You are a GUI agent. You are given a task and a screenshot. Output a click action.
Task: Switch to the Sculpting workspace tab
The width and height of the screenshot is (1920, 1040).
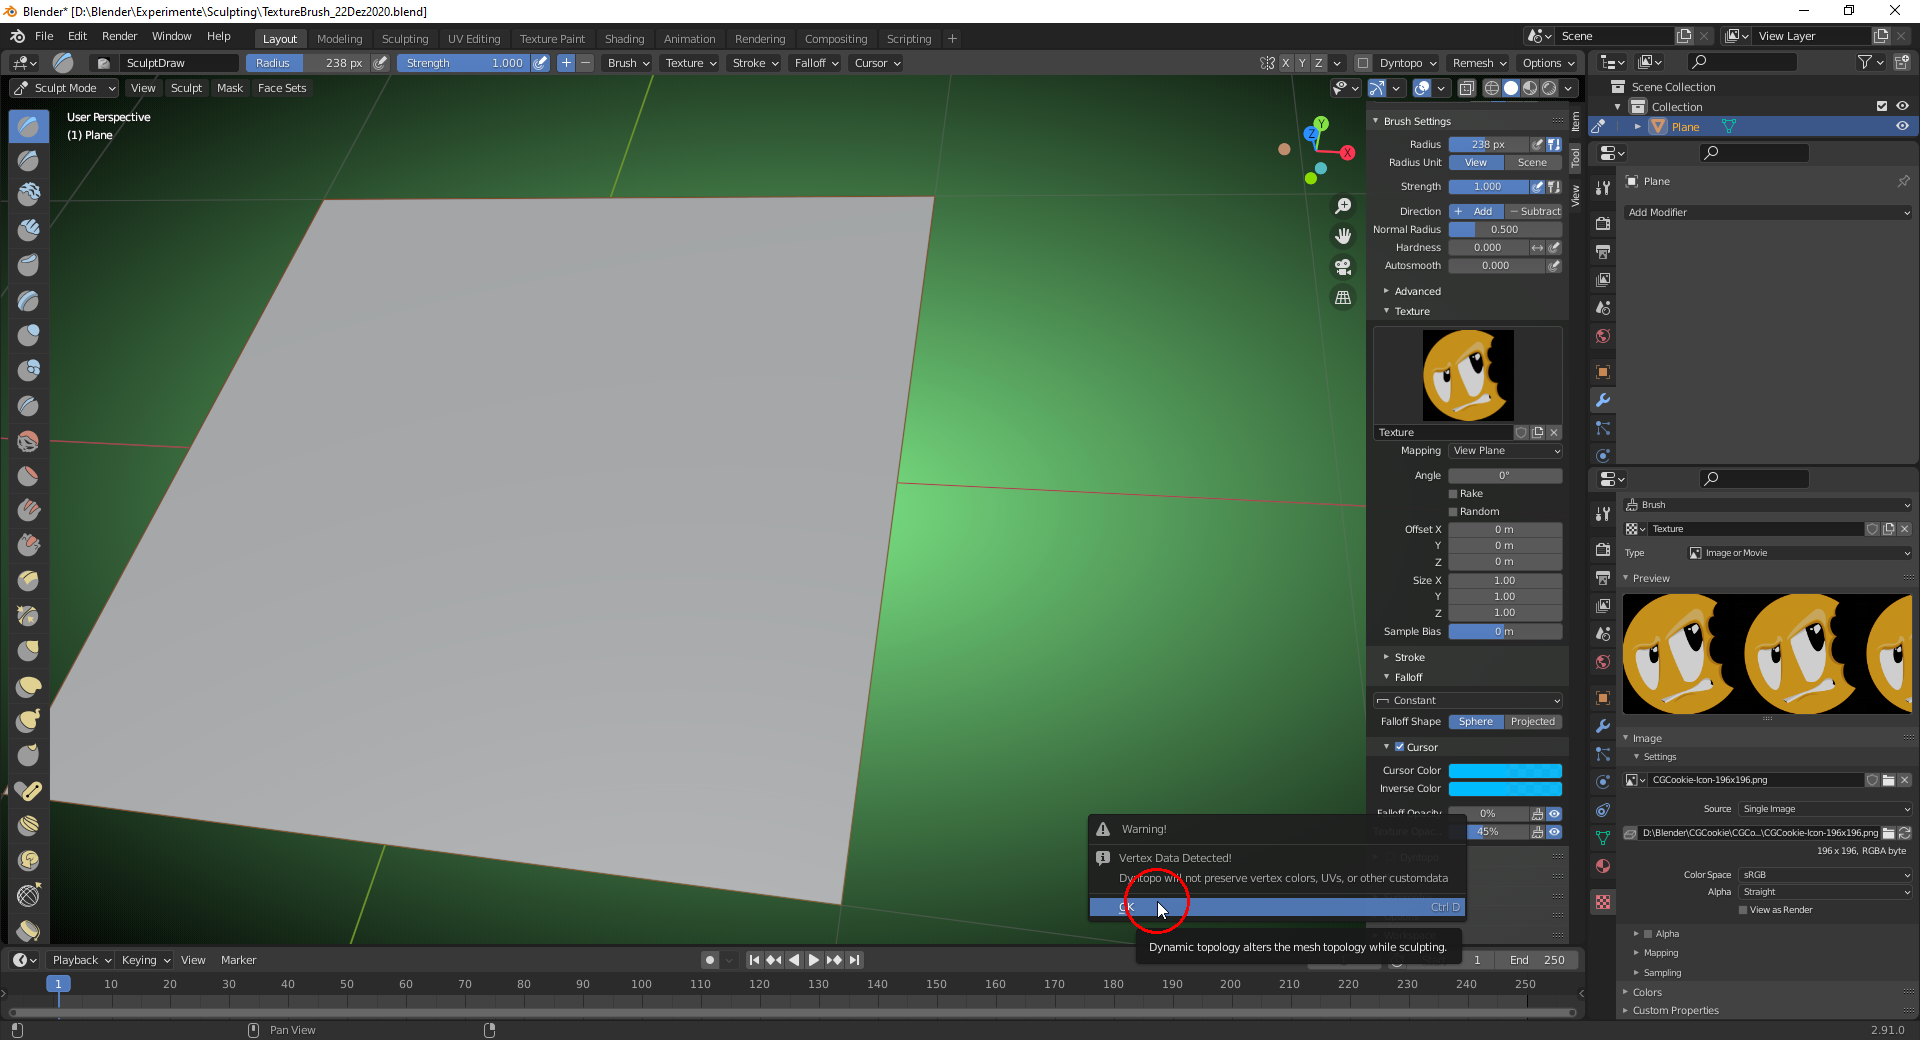point(405,39)
